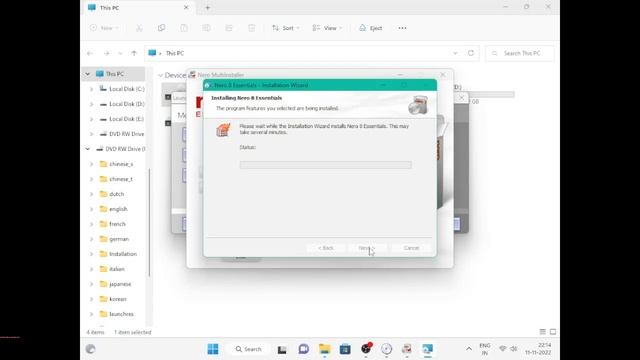Click the installation progress bar

click(x=326, y=165)
